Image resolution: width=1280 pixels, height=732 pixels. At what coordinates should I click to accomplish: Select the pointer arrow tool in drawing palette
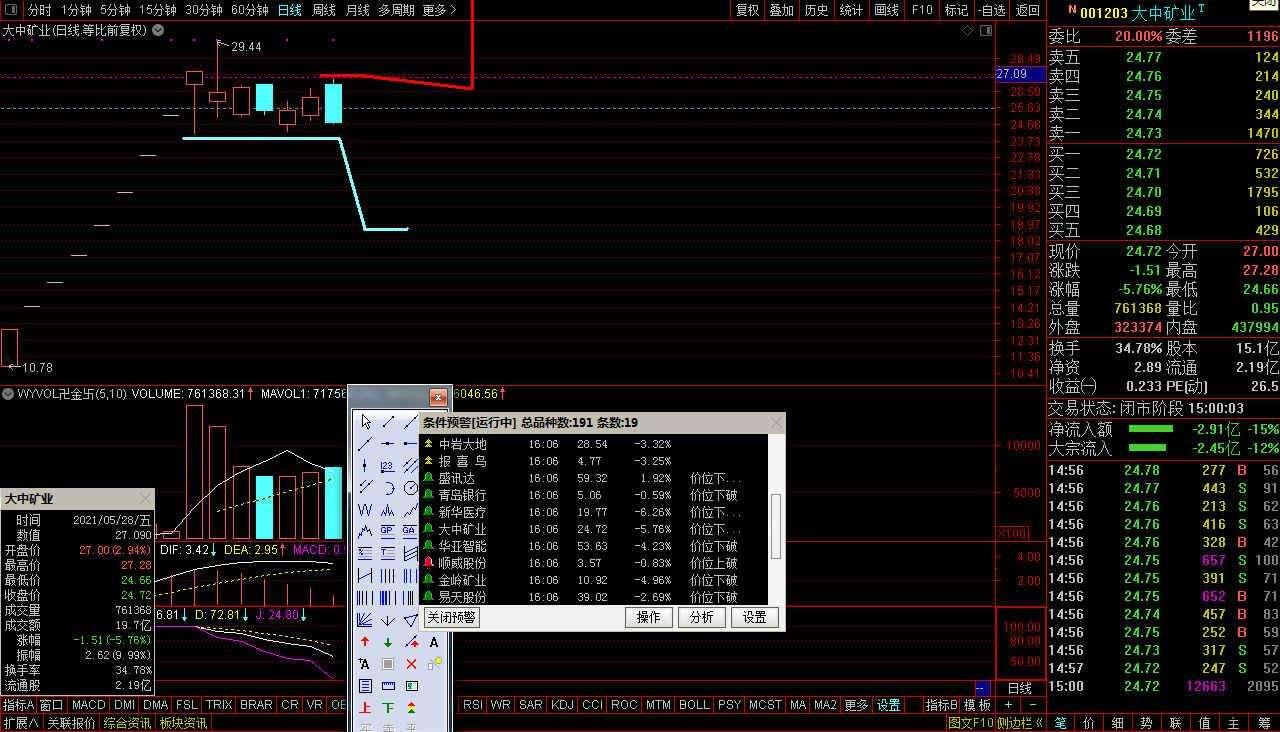tap(365, 421)
